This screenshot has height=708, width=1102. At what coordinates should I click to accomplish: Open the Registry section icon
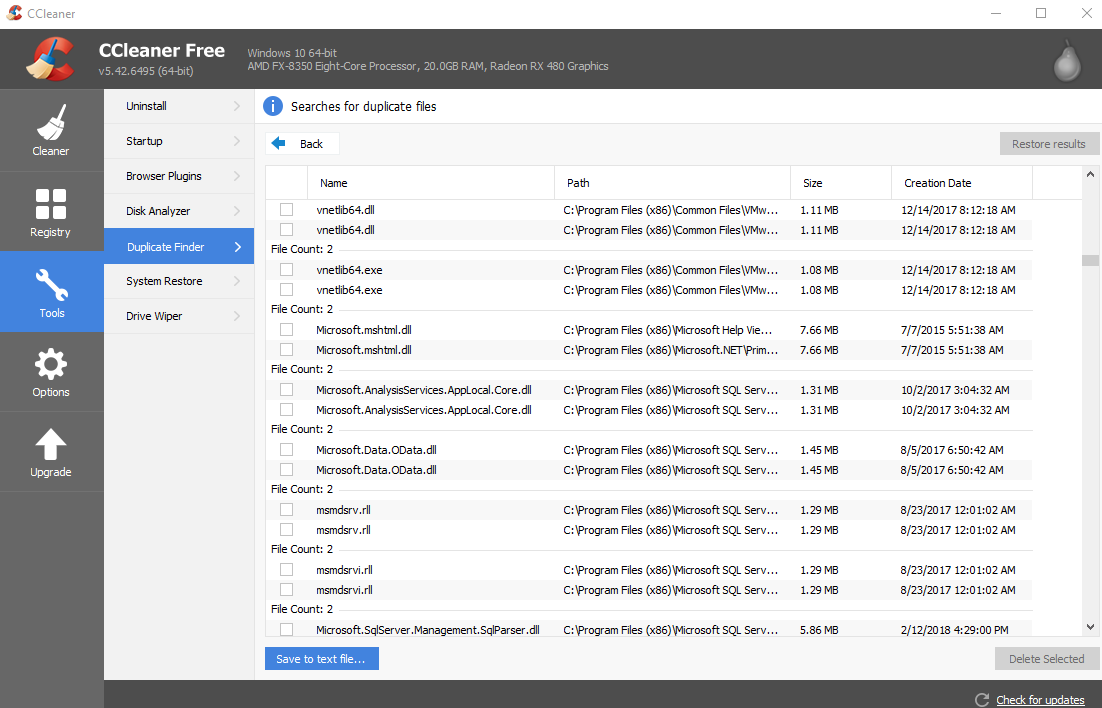point(51,204)
